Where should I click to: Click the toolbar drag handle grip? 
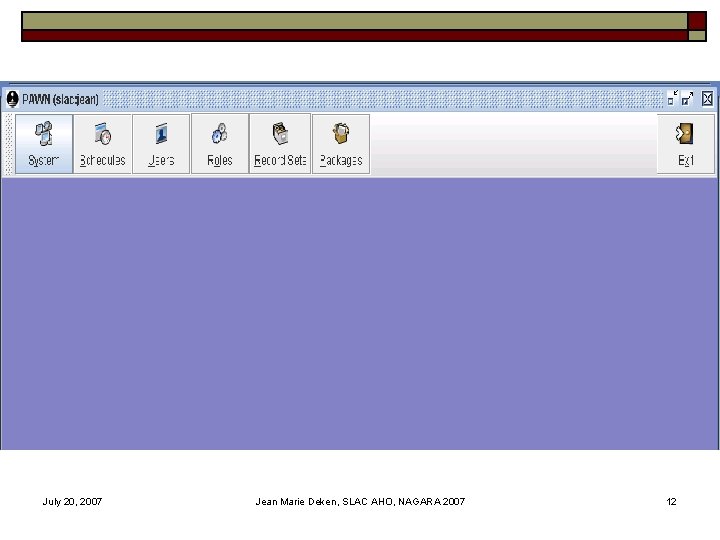click(8, 144)
